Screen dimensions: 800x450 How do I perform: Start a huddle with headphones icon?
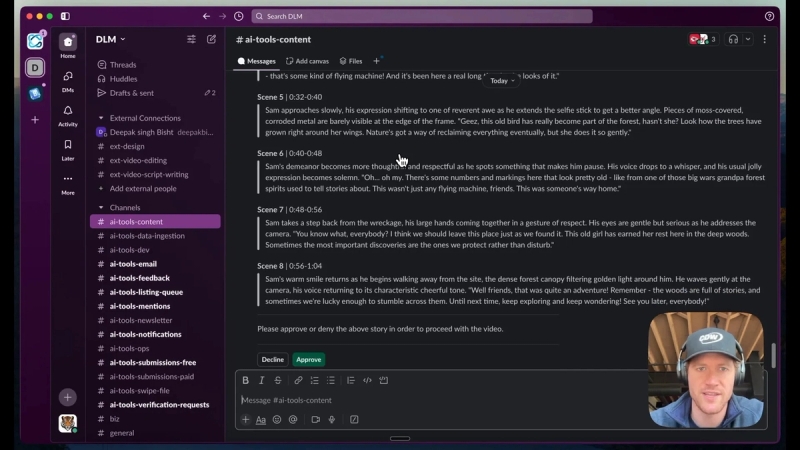click(x=733, y=39)
